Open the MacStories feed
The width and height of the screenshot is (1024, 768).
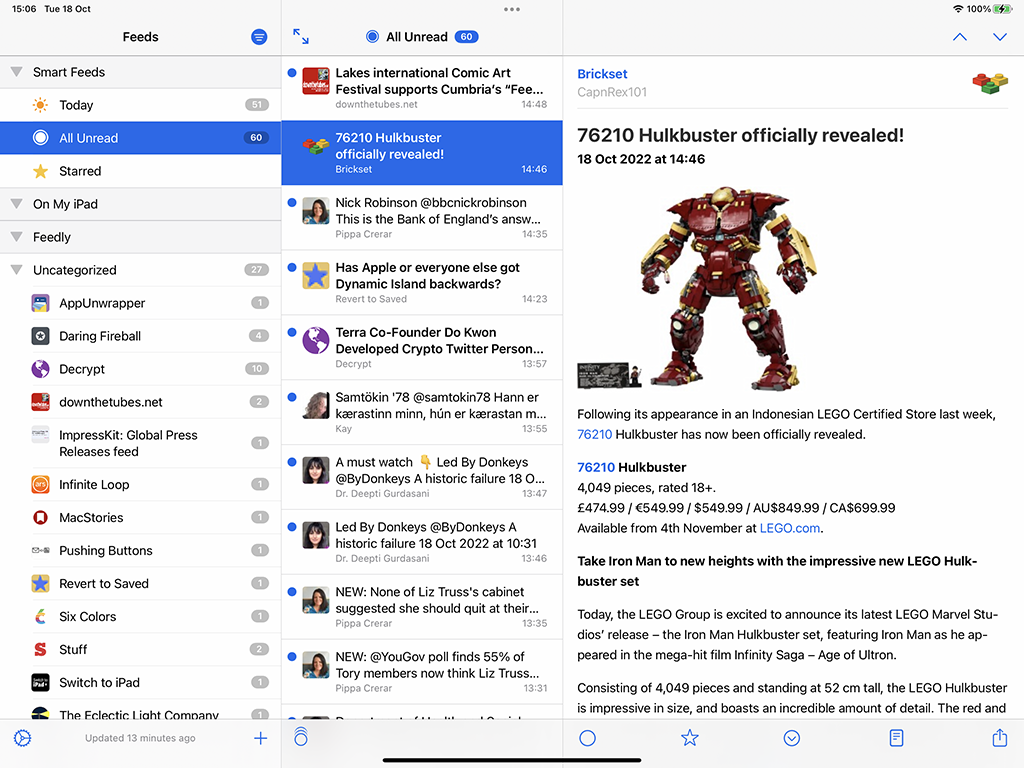[x=140, y=518]
